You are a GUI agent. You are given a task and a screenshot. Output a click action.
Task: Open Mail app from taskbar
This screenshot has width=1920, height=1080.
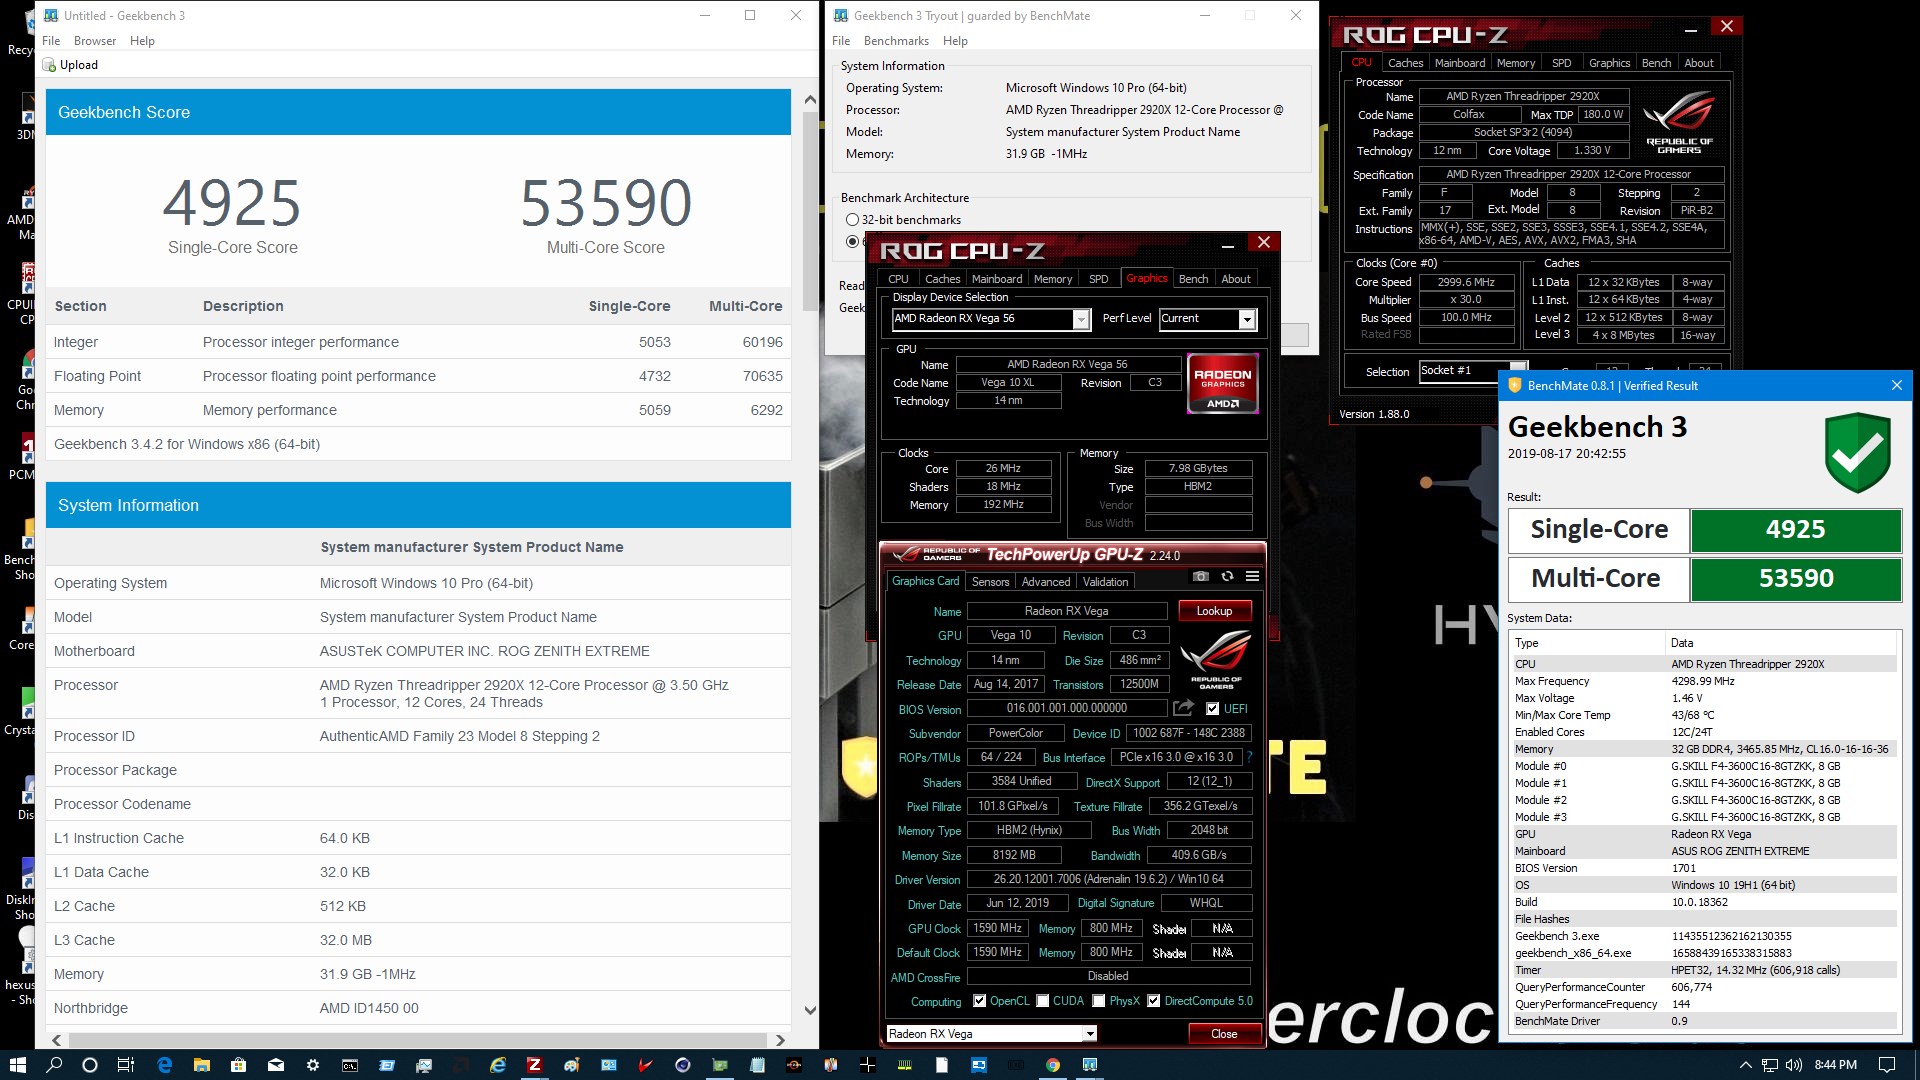pos(275,1065)
